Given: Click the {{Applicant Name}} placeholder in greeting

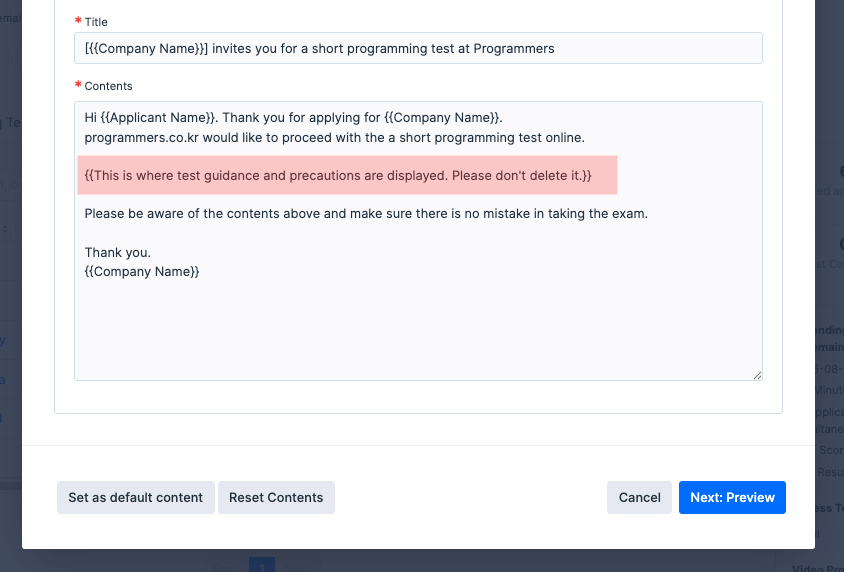Looking at the screenshot, I should coord(159,118).
